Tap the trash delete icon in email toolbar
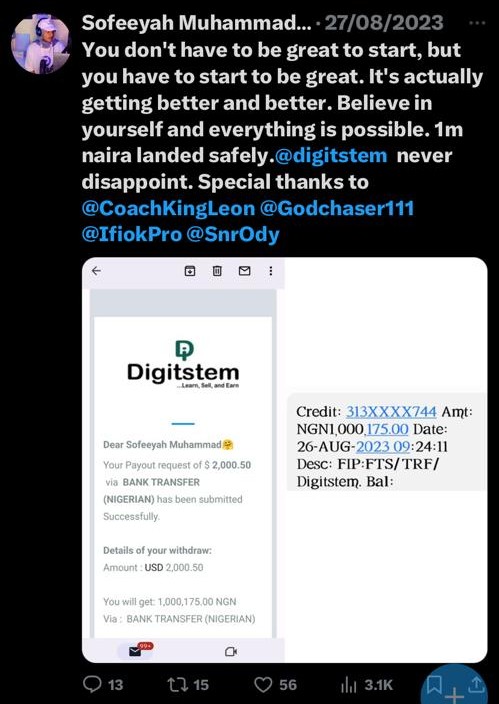 point(217,271)
